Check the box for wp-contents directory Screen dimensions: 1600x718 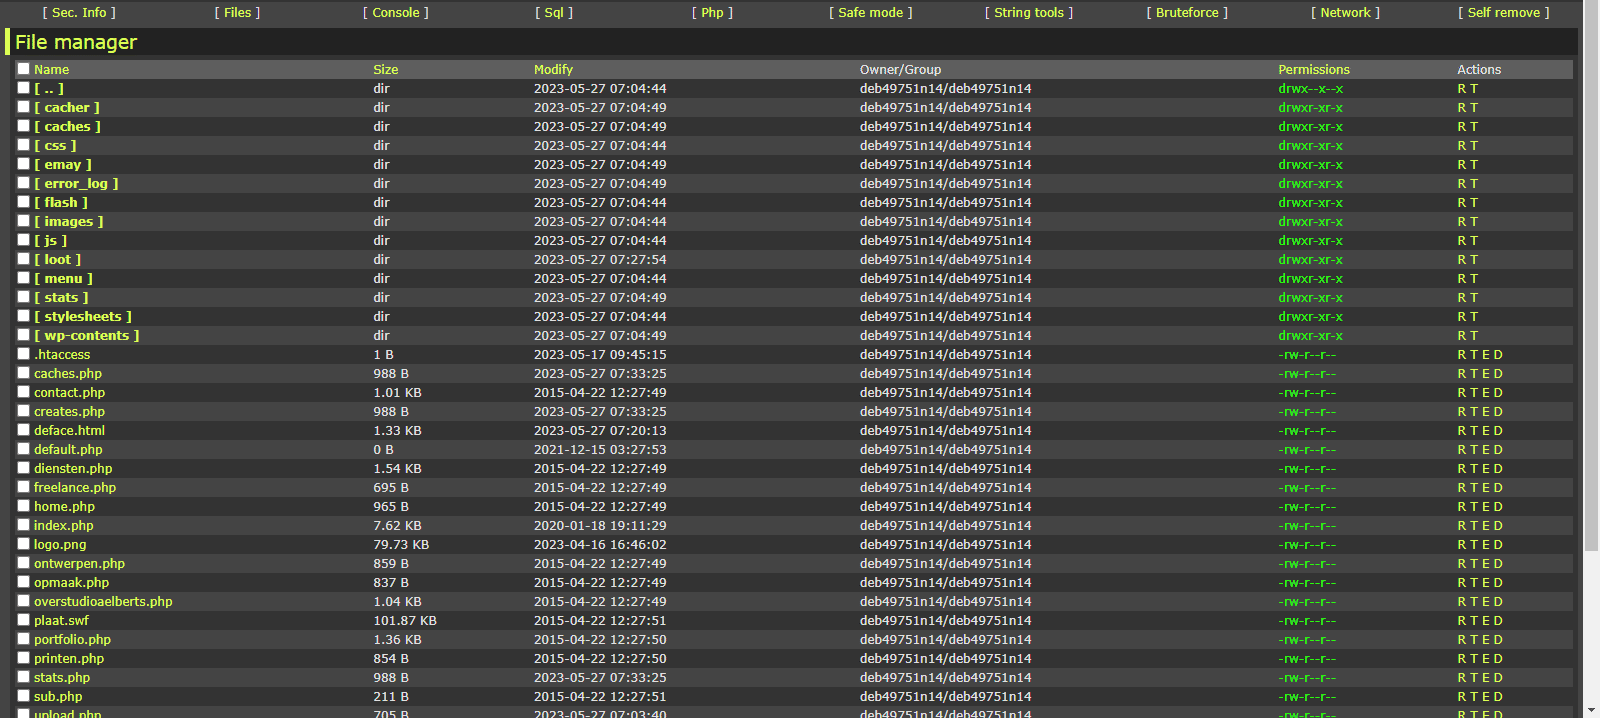click(x=23, y=335)
